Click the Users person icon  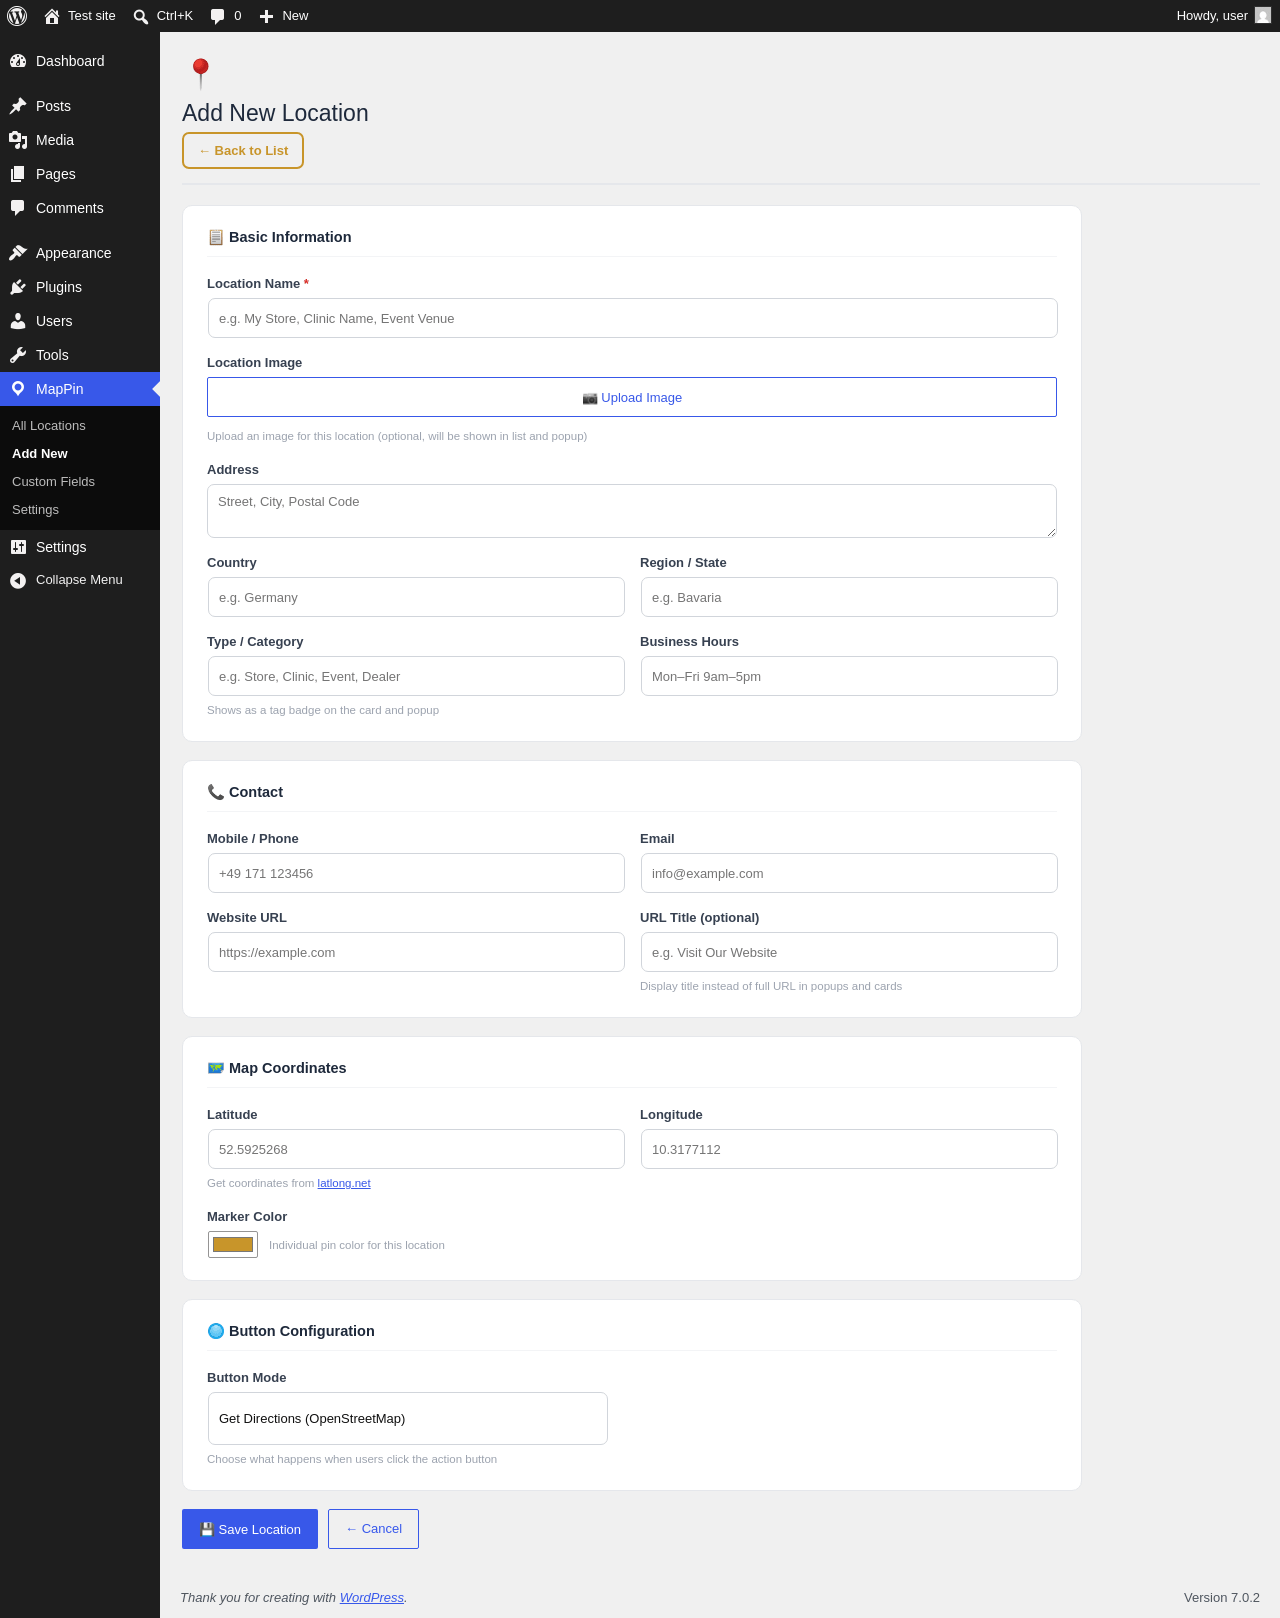pos(18,321)
